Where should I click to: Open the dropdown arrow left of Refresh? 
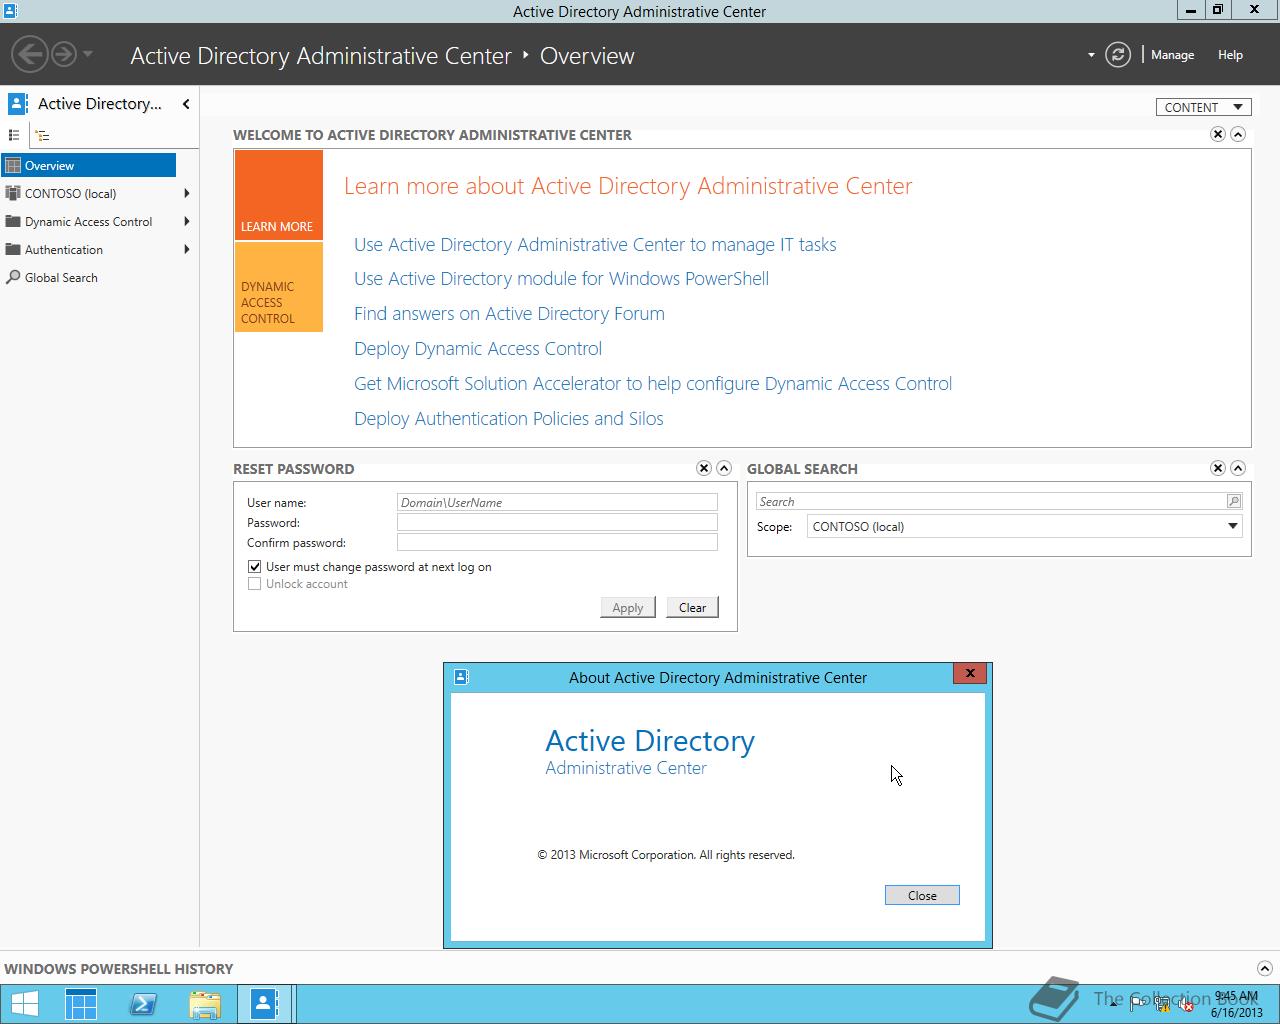(x=1091, y=55)
